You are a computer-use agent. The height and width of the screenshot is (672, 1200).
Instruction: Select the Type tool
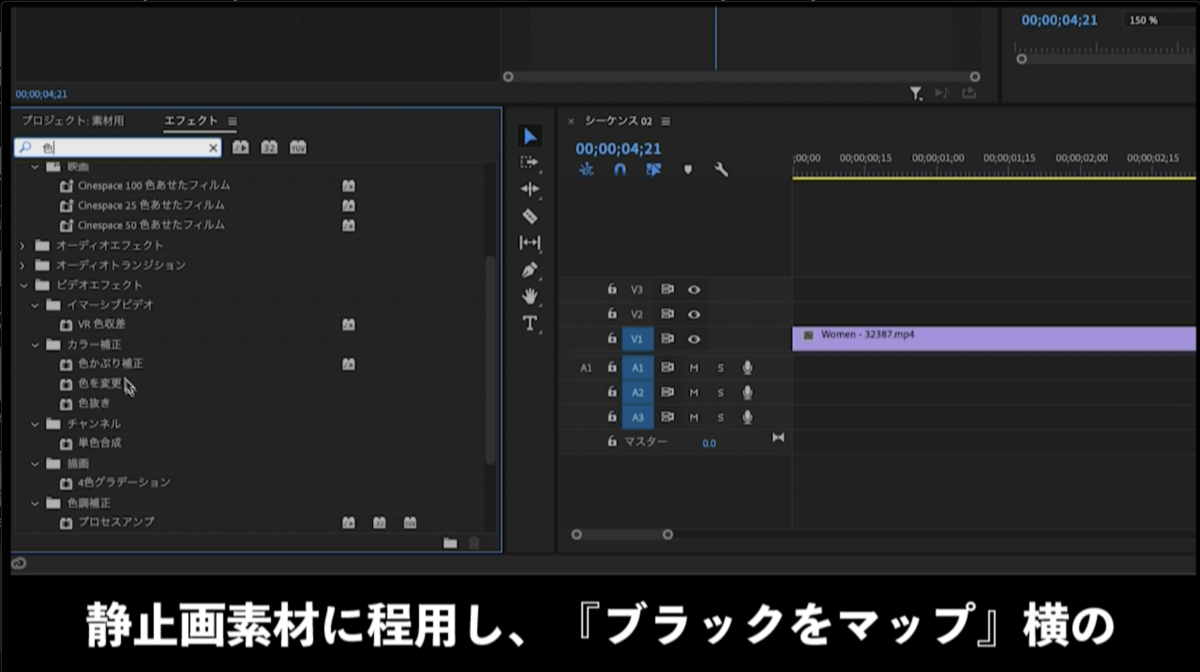coord(530,323)
